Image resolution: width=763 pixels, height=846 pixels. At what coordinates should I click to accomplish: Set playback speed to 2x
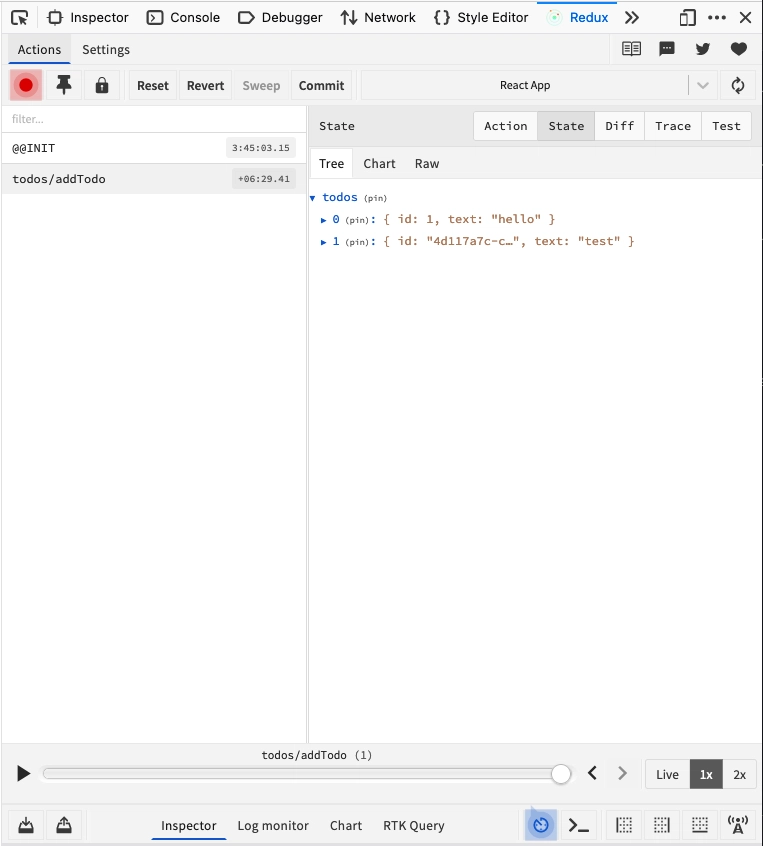point(739,774)
